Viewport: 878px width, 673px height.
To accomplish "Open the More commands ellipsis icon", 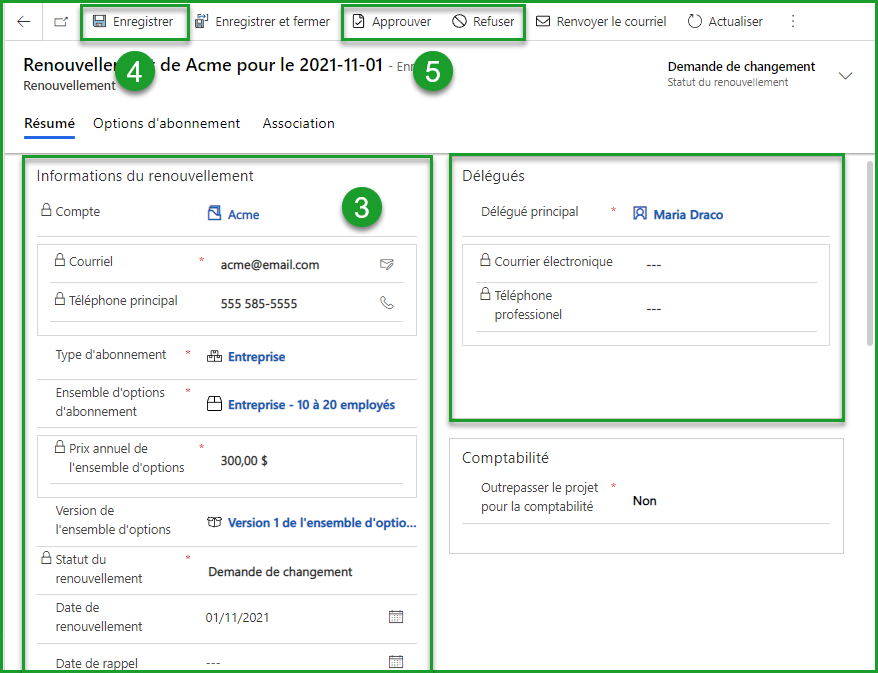I will [x=793, y=20].
